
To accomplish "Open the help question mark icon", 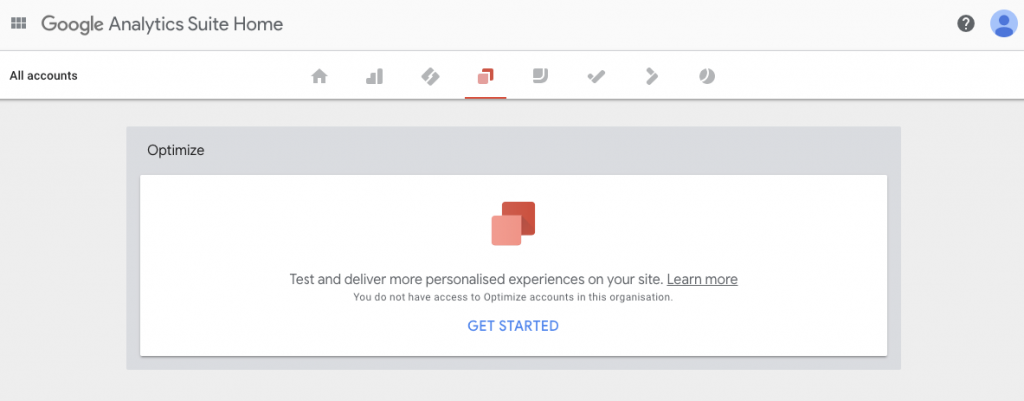I will (x=966, y=24).
